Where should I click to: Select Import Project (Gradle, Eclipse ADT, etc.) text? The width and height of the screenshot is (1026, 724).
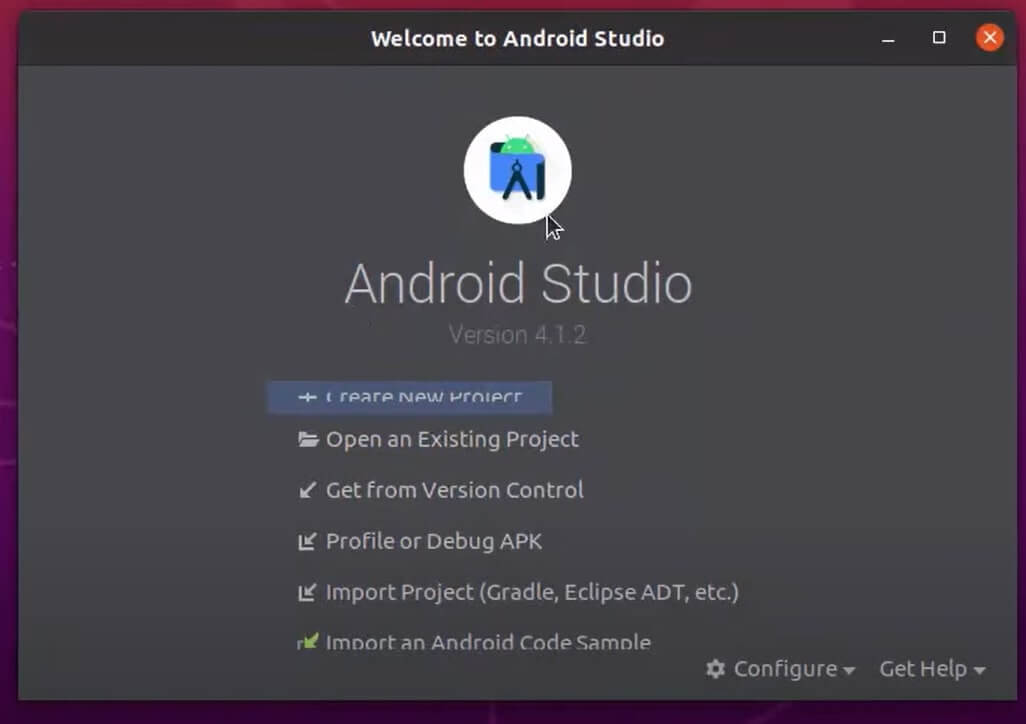tap(532, 593)
